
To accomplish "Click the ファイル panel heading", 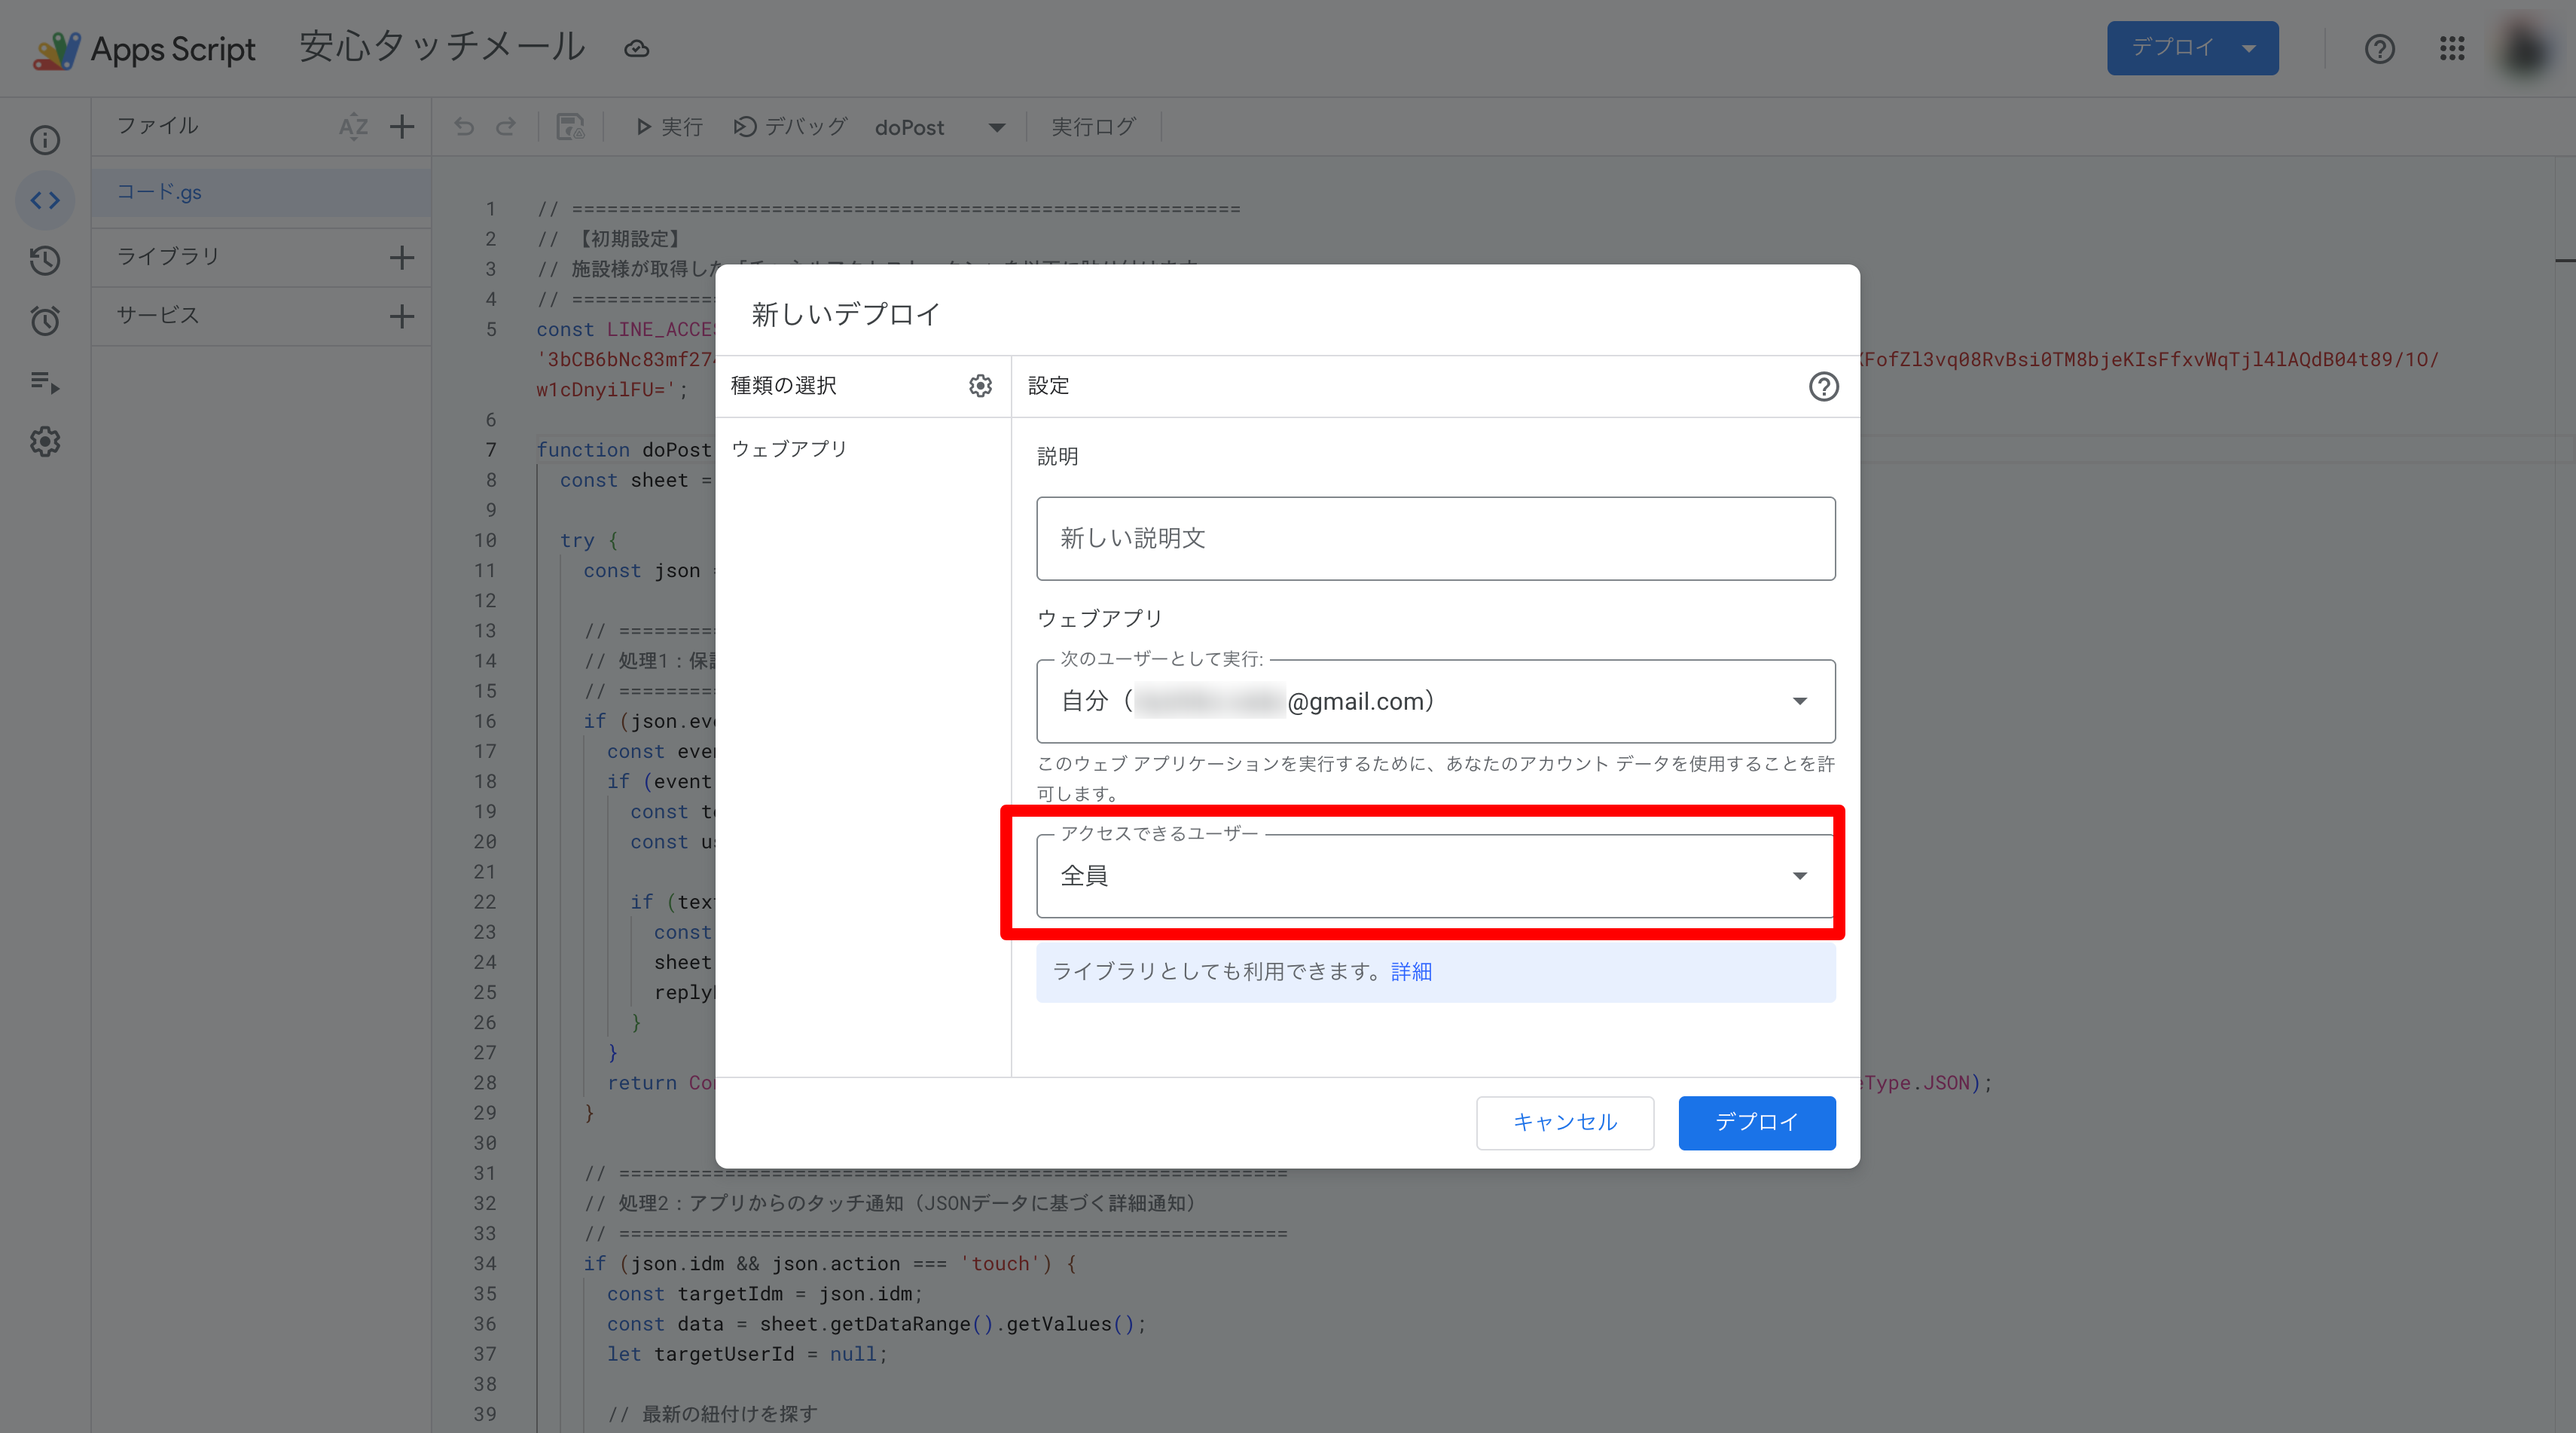I will (x=157, y=126).
